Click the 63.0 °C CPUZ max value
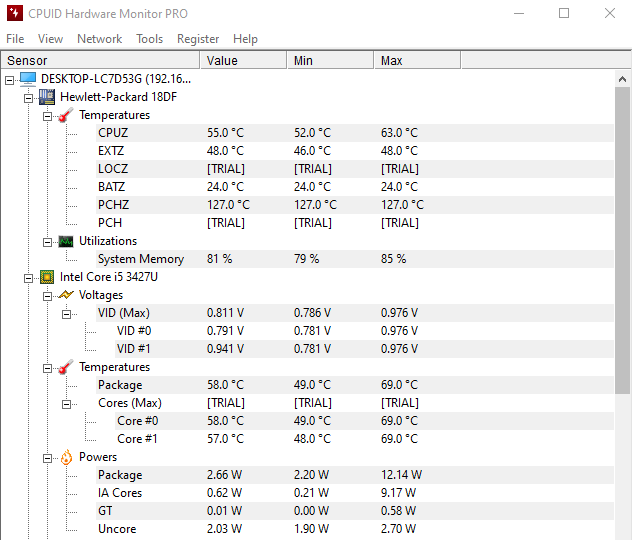This screenshot has width=632, height=540. [x=399, y=133]
